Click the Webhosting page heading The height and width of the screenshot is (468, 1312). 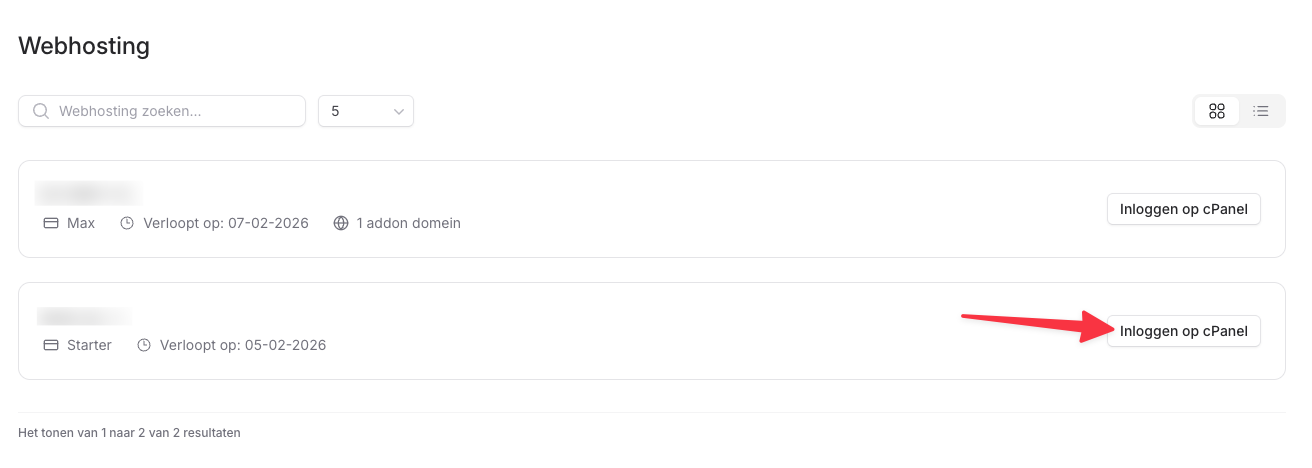(x=84, y=45)
